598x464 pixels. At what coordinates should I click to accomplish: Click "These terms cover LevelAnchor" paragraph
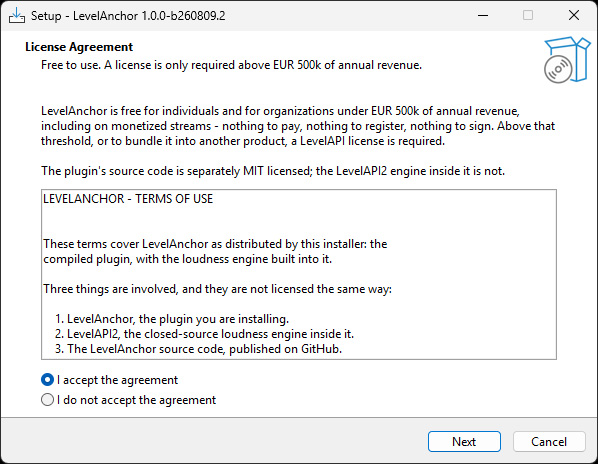[x=215, y=251]
